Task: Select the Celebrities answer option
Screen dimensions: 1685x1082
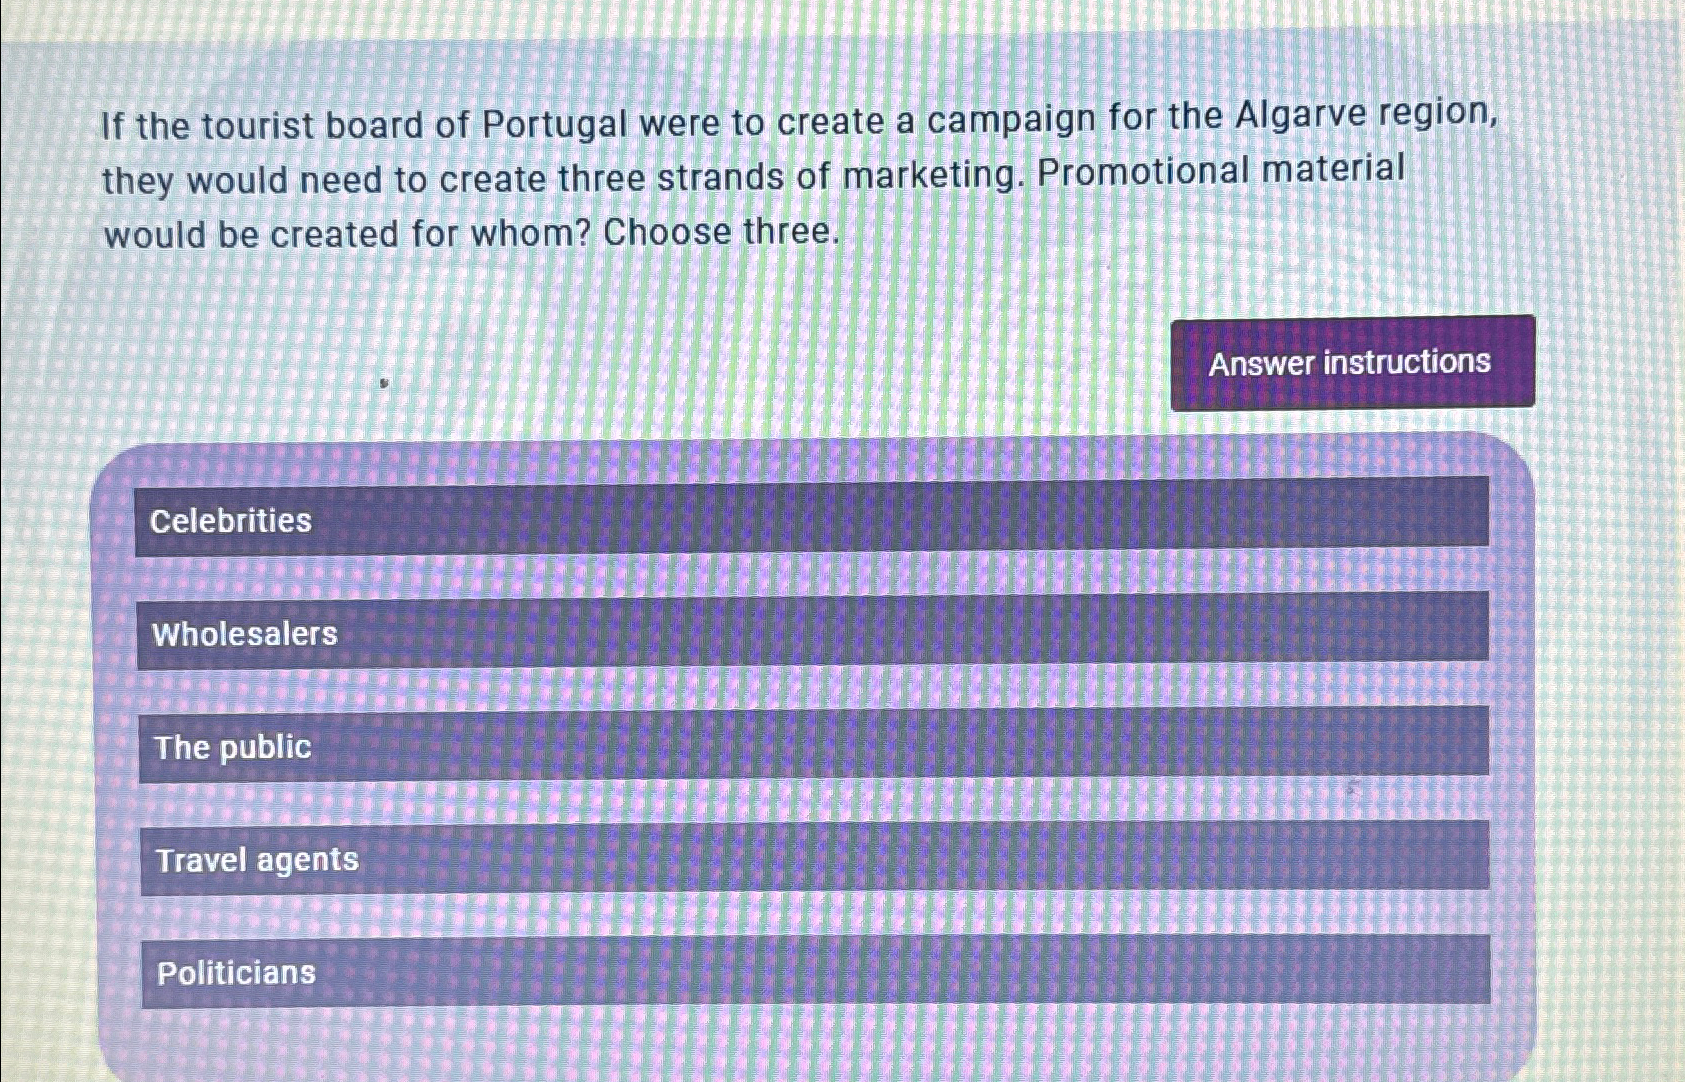Action: coord(812,517)
